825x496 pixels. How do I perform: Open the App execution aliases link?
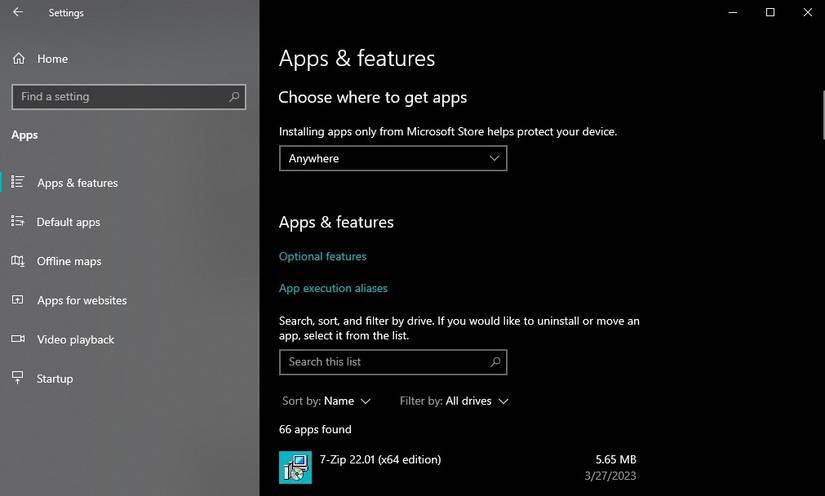(x=333, y=288)
